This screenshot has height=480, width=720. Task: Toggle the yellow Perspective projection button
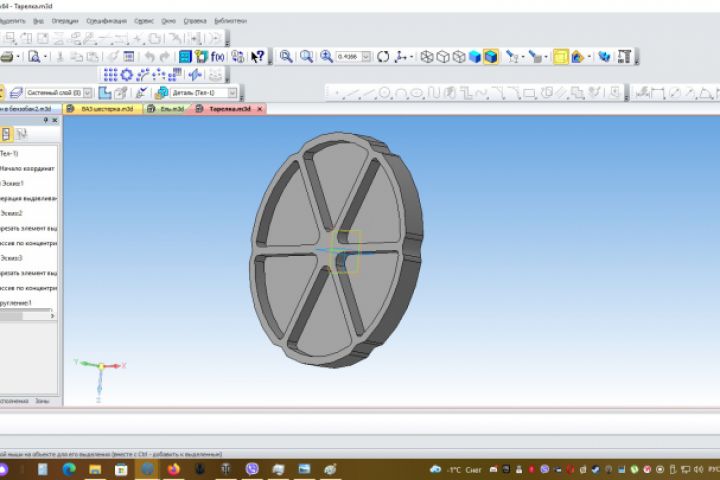coord(561,57)
